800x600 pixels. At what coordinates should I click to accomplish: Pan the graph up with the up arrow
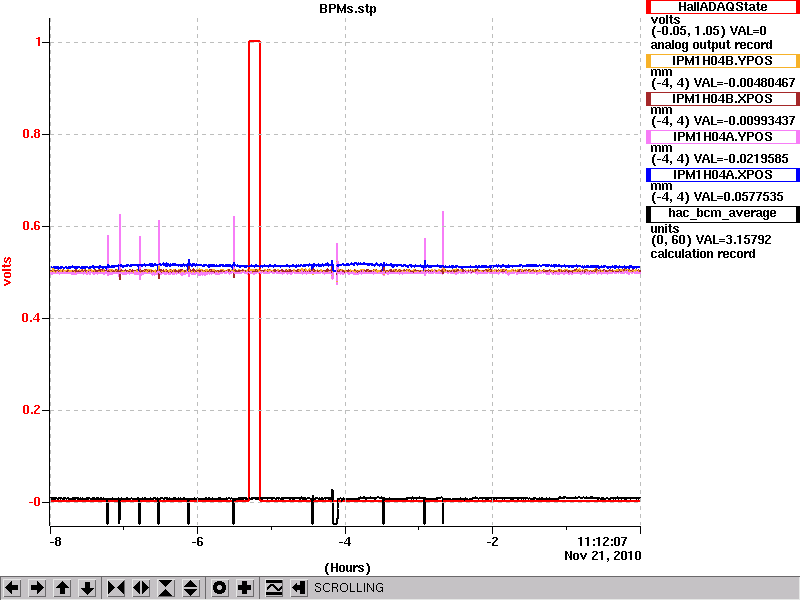click(62, 588)
